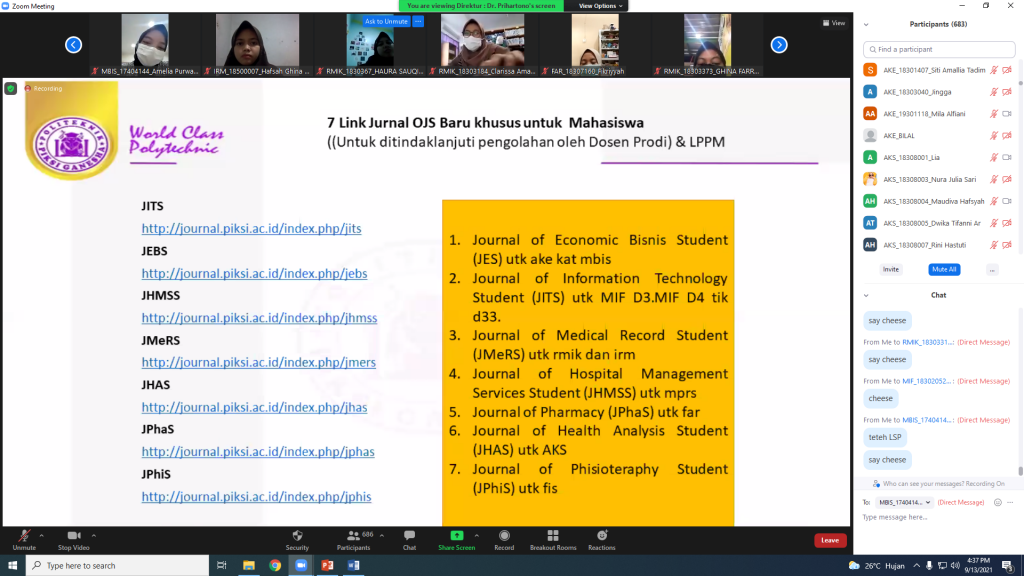This screenshot has height=576, width=1024.
Task: Toggle video icon for AKS_18308007 Rini Hastuti
Action: [x=1007, y=245]
